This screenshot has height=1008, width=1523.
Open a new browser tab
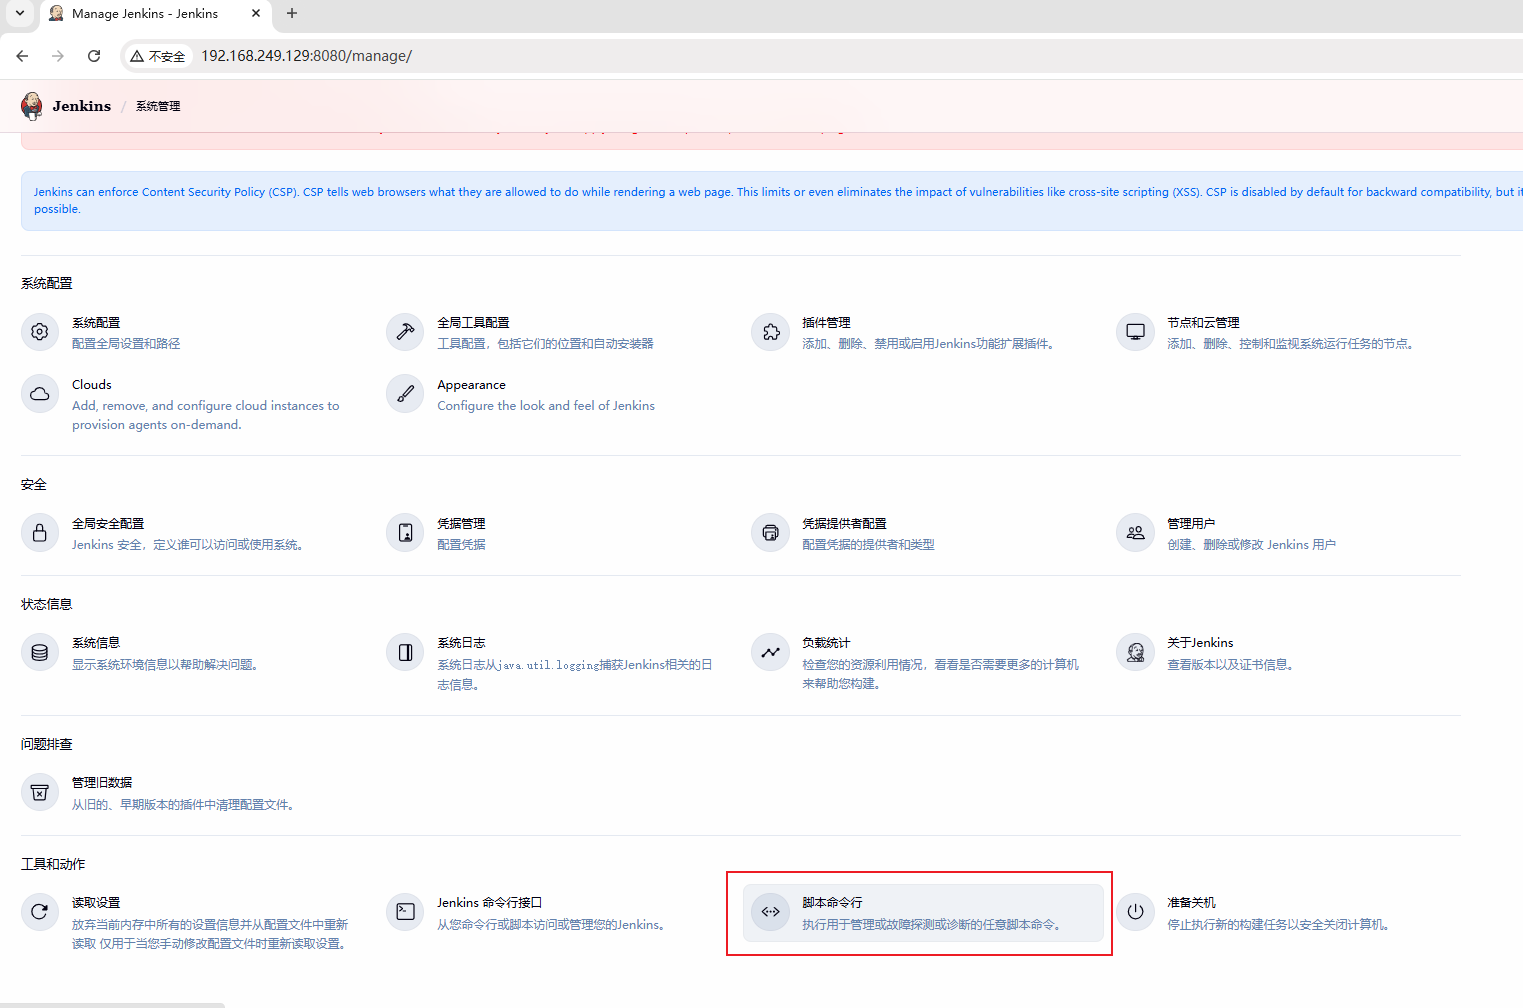(292, 14)
